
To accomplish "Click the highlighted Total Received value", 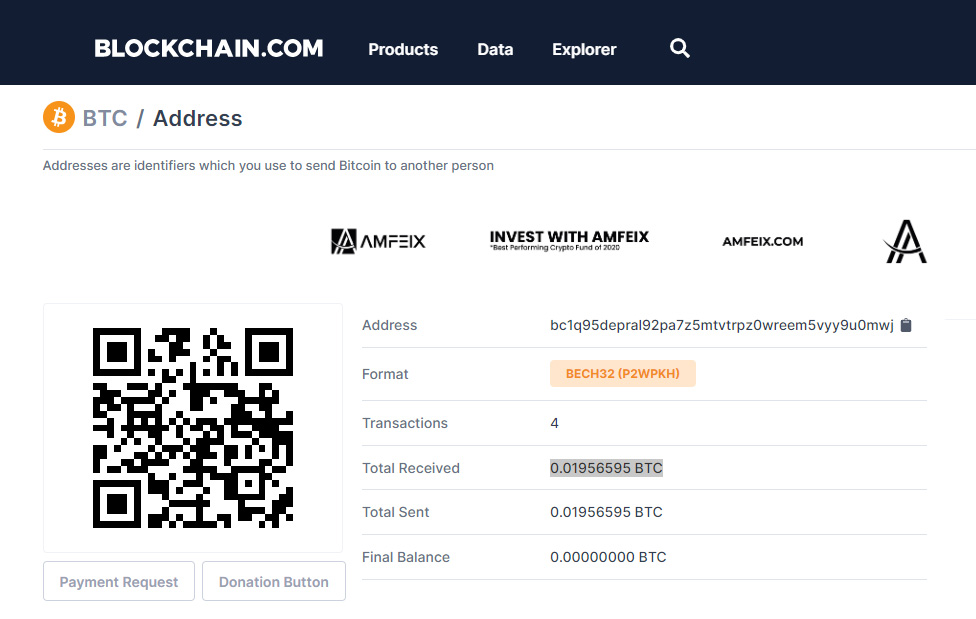I will click(x=606, y=468).
